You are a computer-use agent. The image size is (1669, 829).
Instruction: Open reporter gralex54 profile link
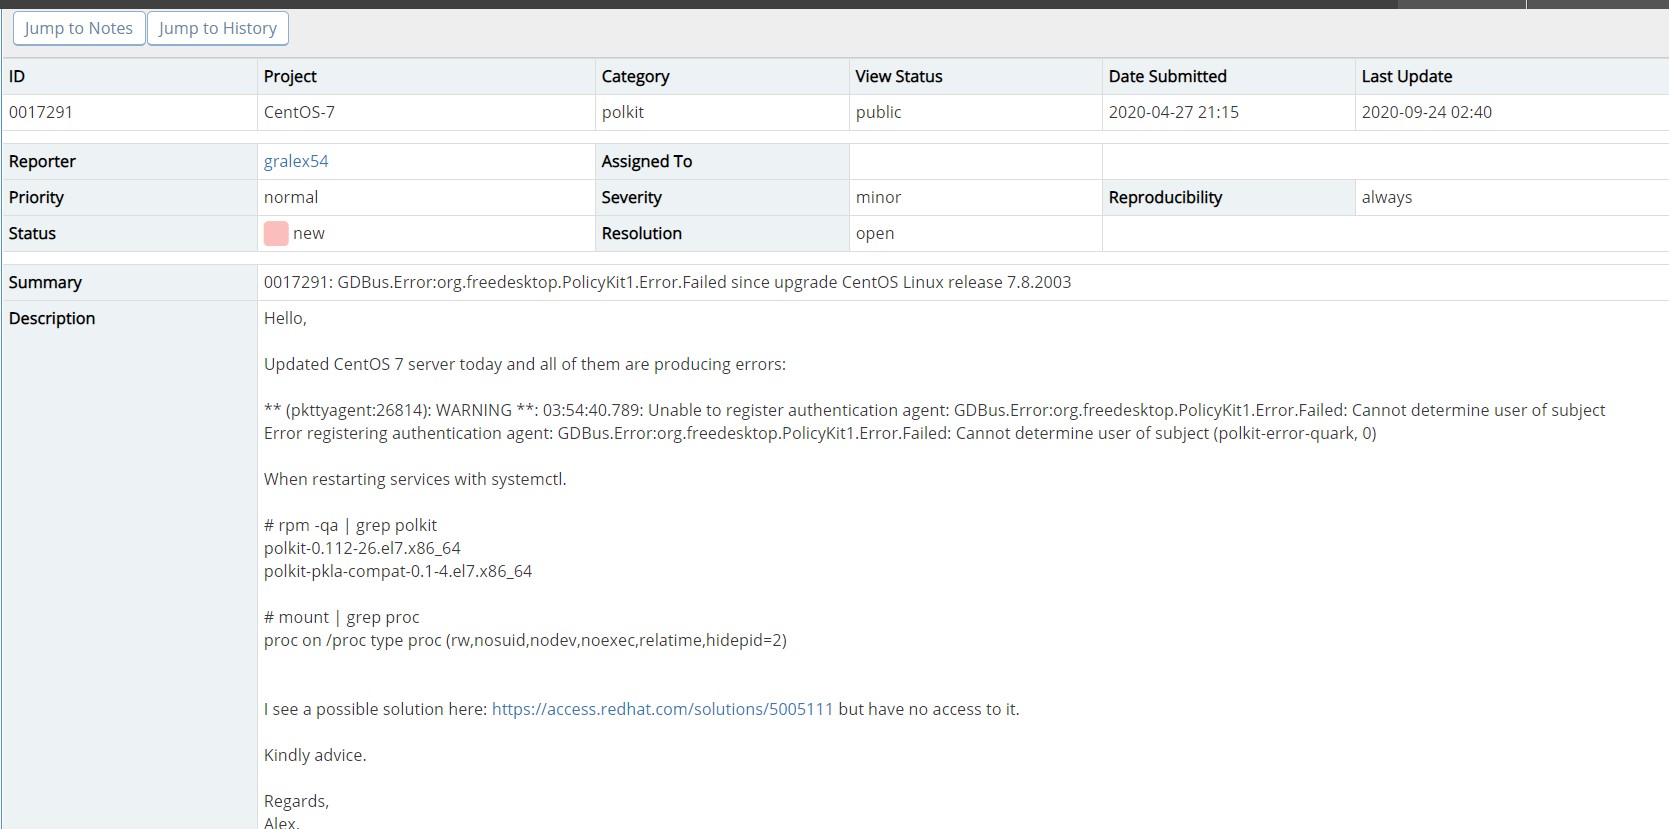click(296, 161)
